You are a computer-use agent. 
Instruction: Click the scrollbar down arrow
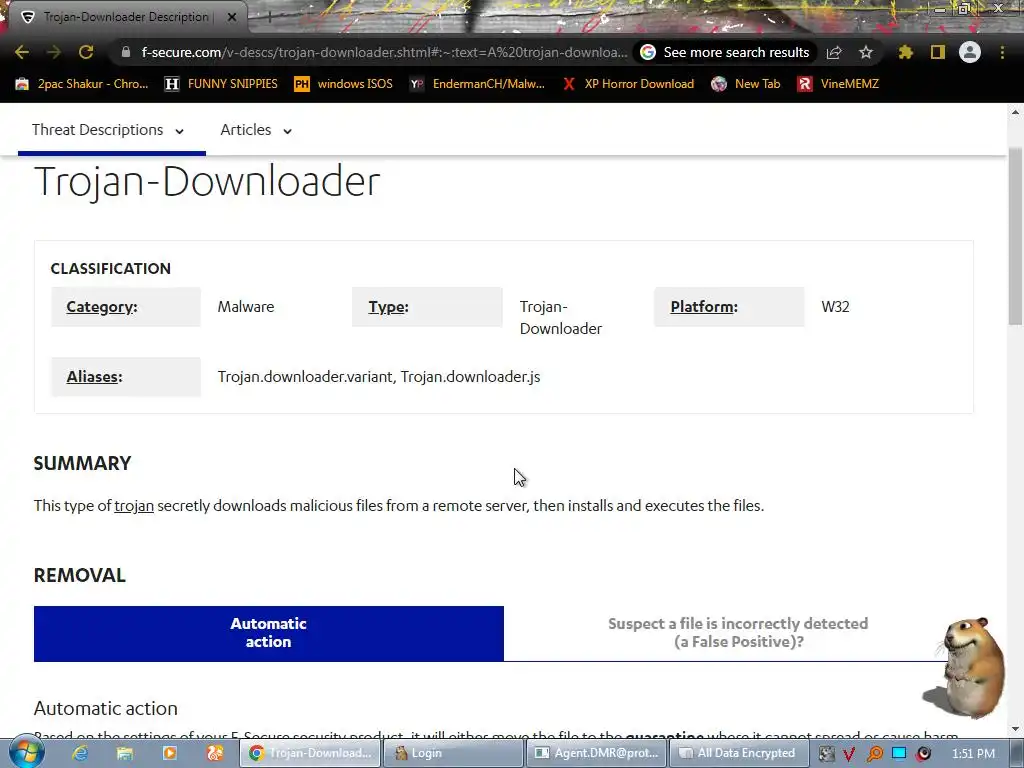pos(1016,729)
